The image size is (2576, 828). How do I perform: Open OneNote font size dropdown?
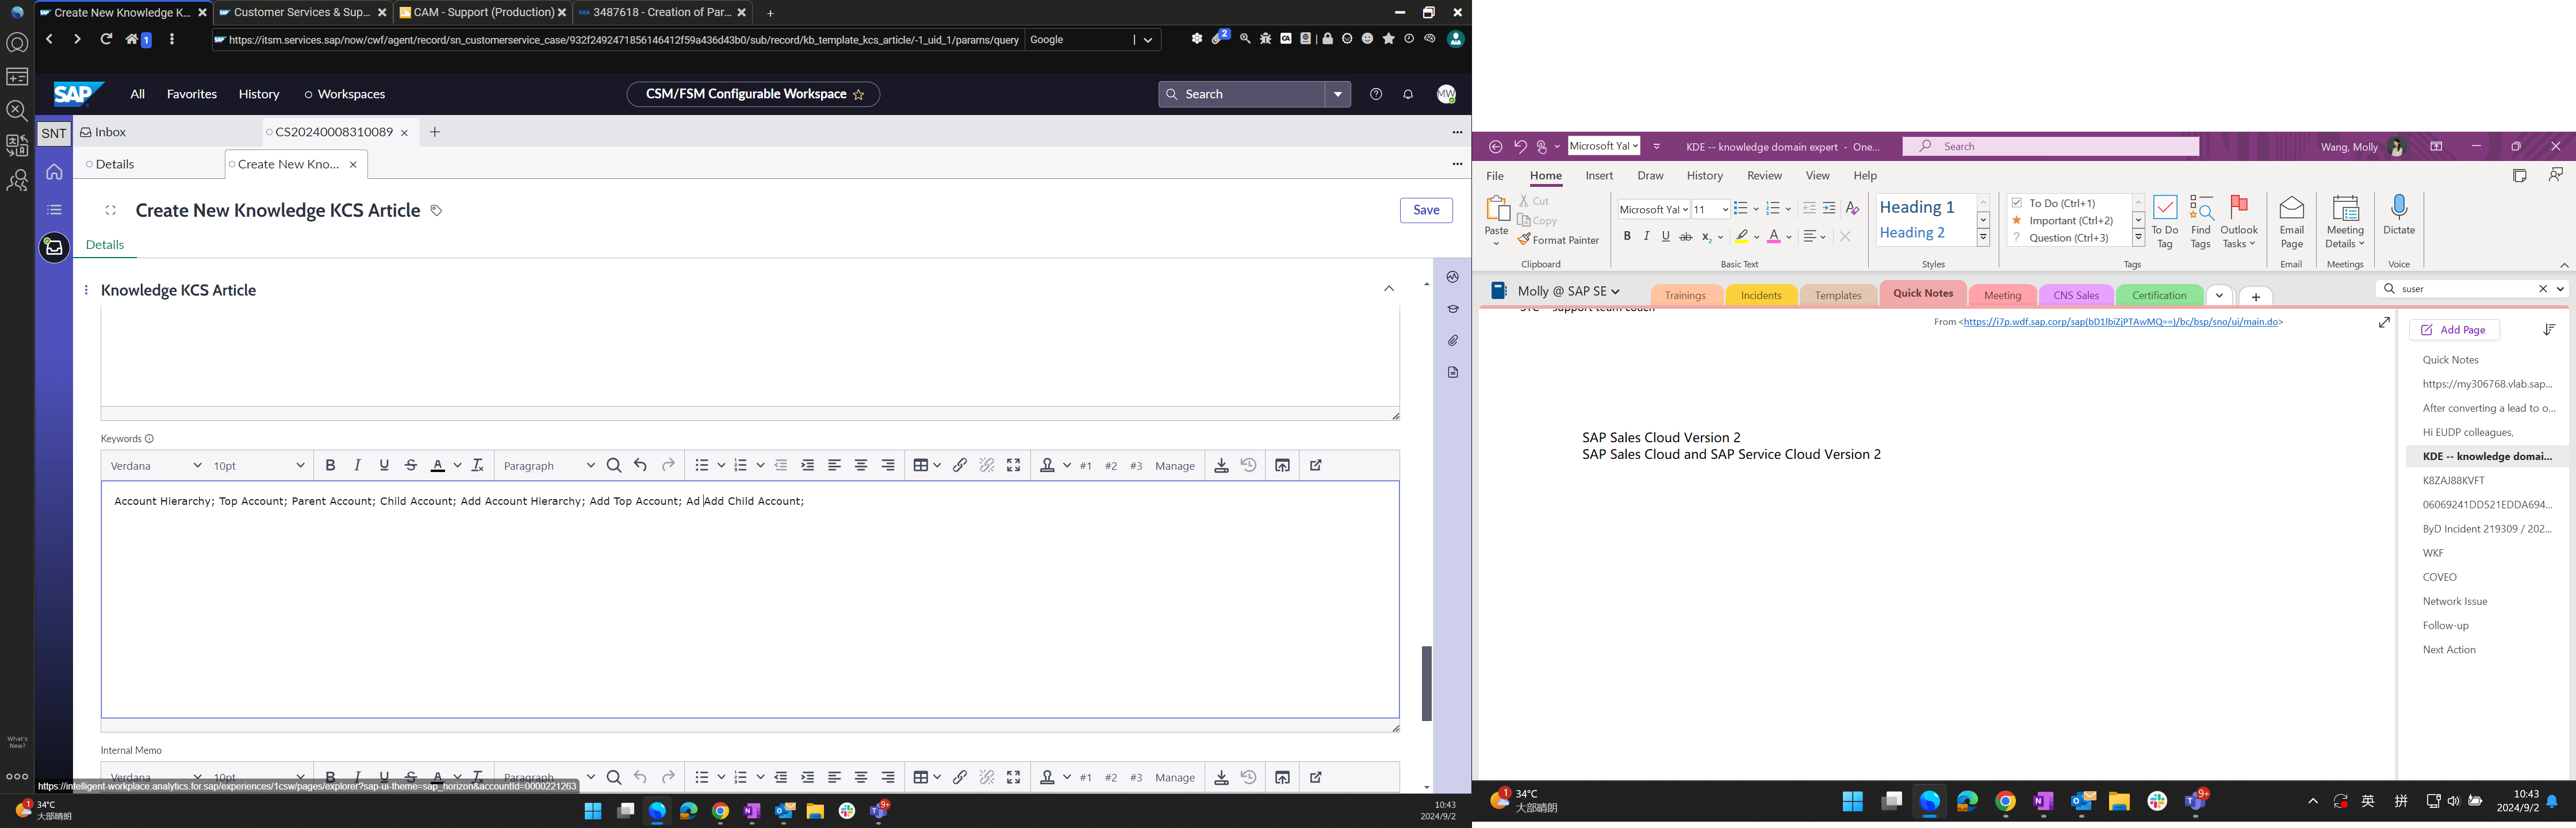point(1725,209)
